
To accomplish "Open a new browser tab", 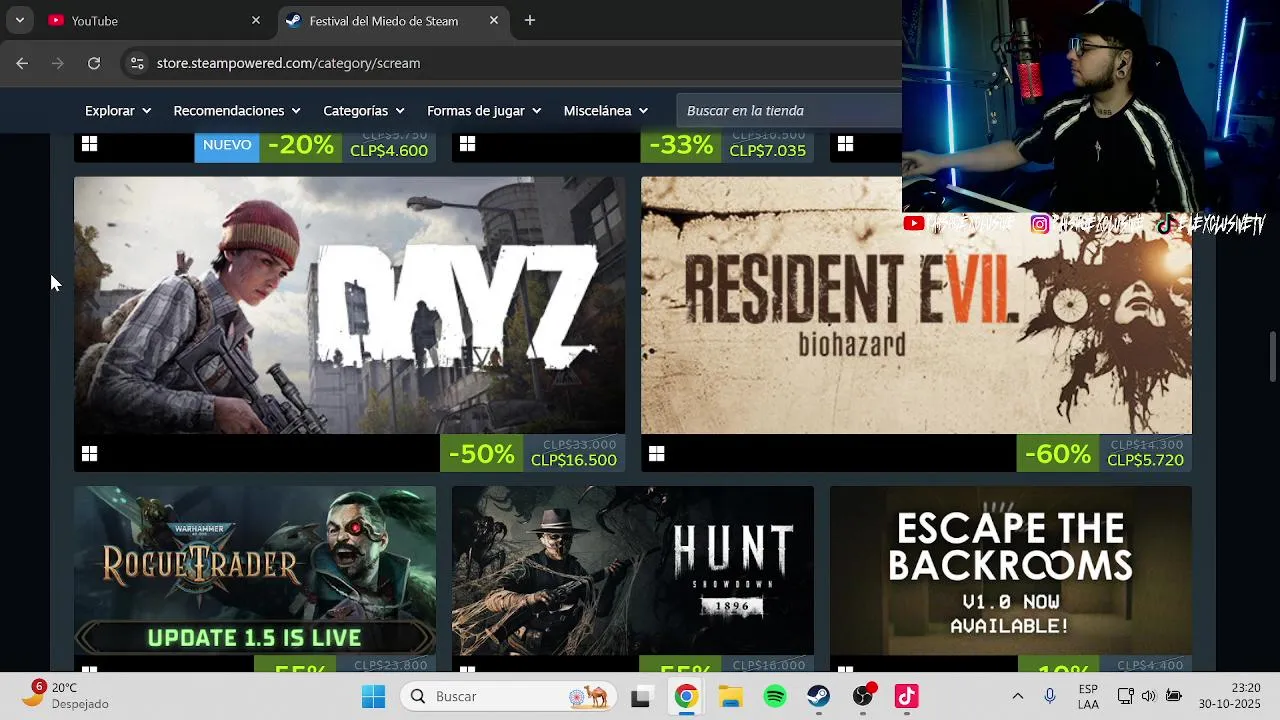I will 530,20.
